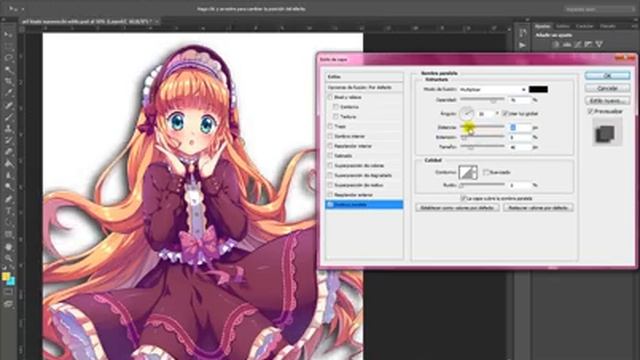Toggle La capa cubre la sombra paralela
Image resolution: width=640 pixels, height=360 pixels.
click(463, 198)
